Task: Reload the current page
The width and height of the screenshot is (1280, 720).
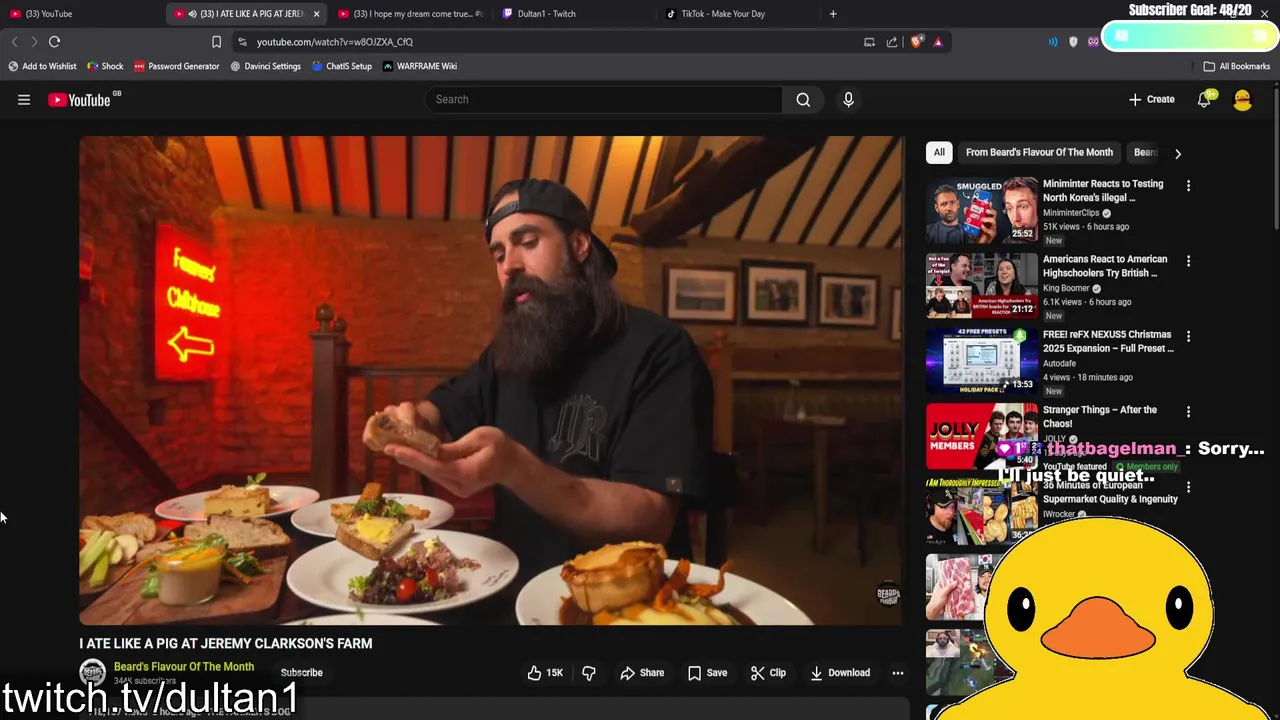Action: 55,42
